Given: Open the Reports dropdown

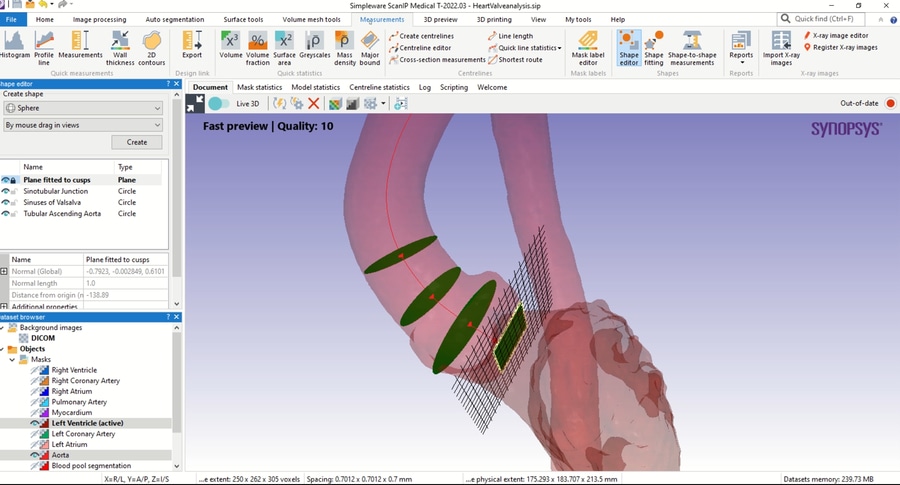Looking at the screenshot, I should point(741,49).
